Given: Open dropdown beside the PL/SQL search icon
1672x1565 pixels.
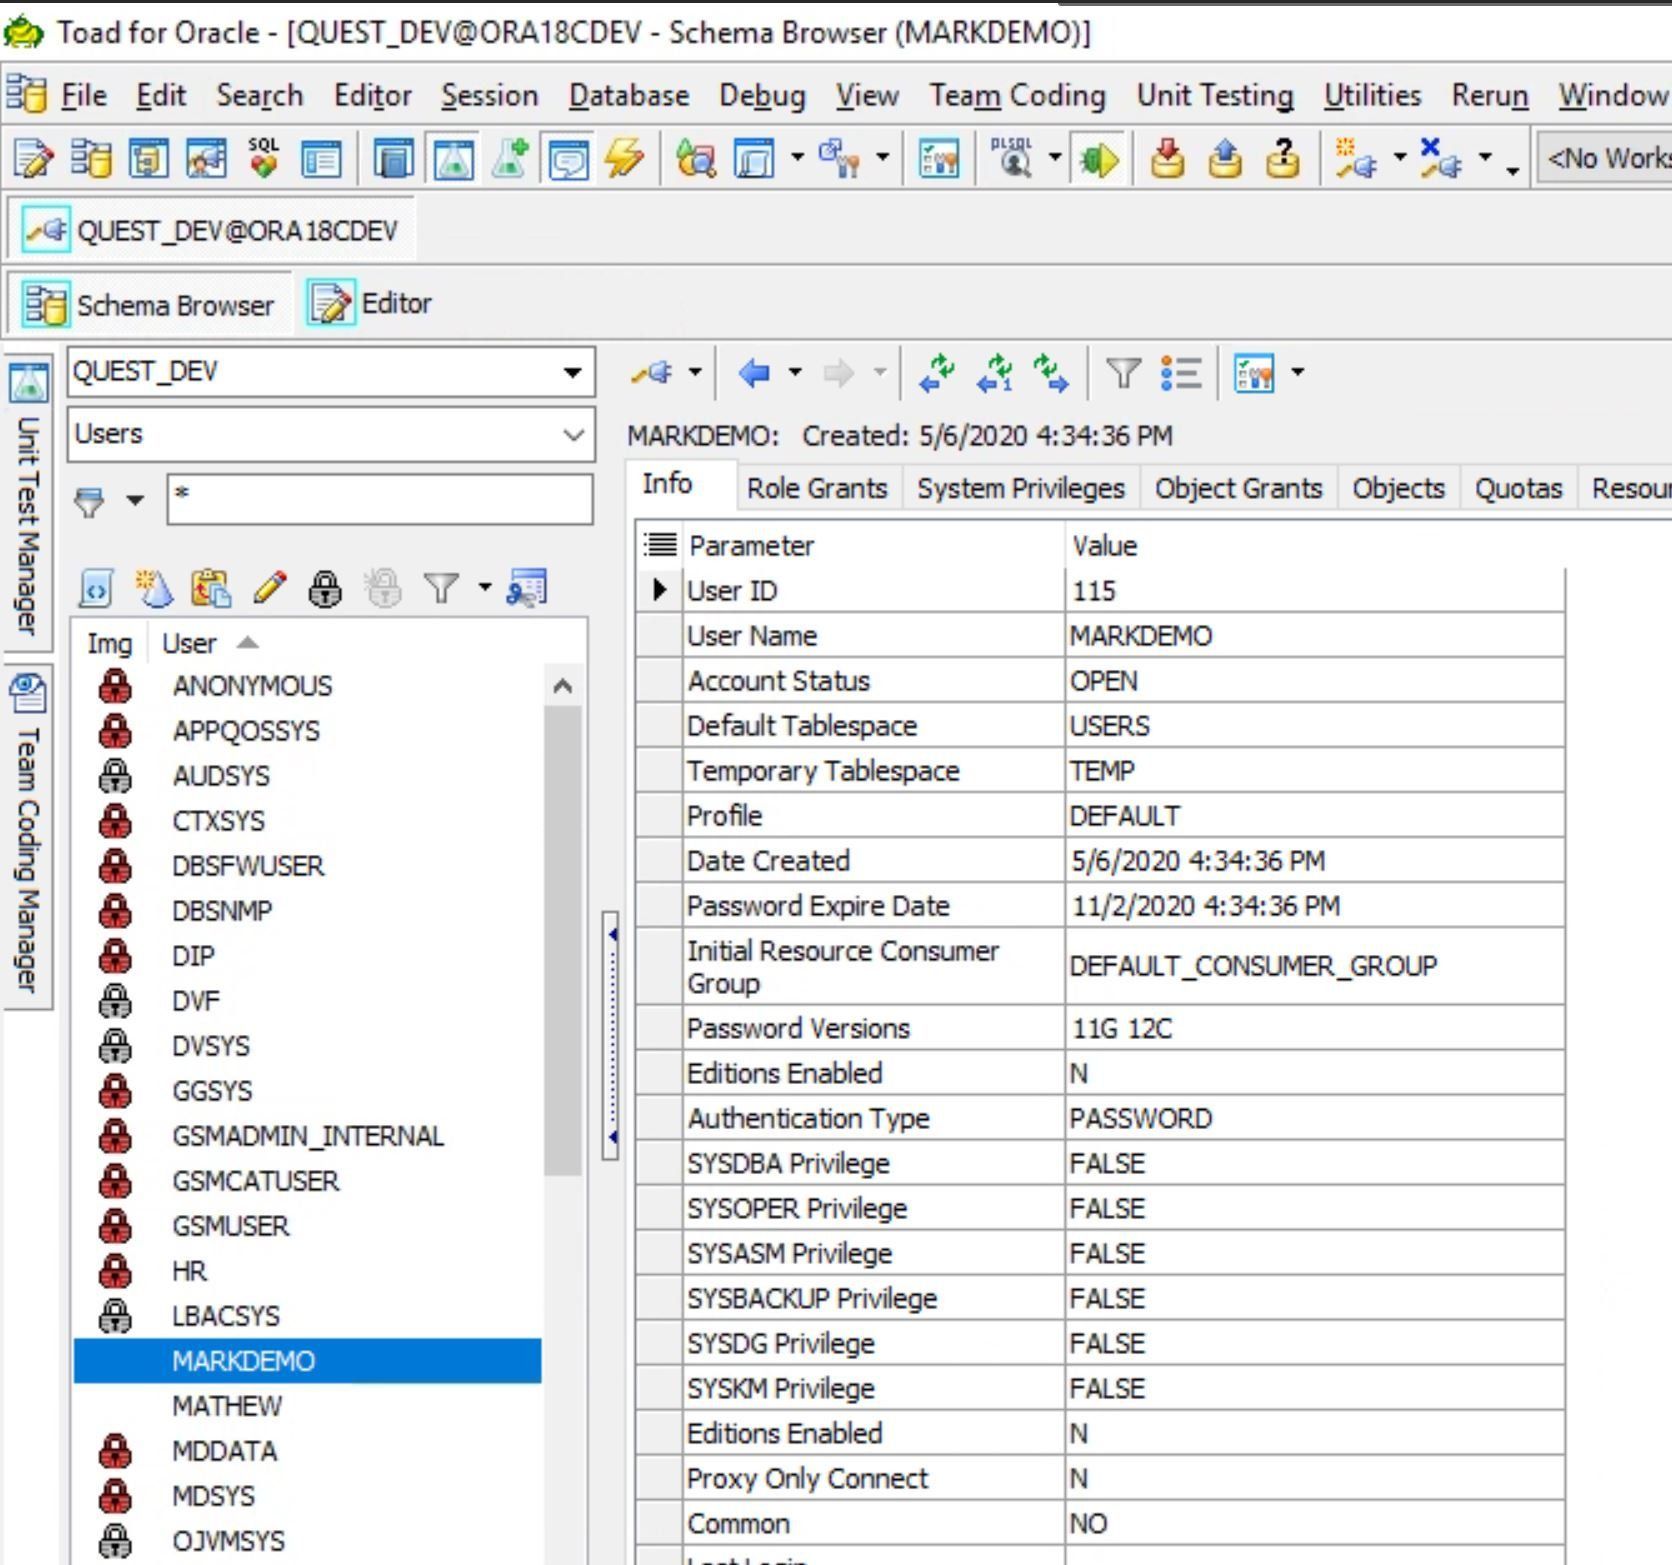Looking at the screenshot, I should 1055,158.
